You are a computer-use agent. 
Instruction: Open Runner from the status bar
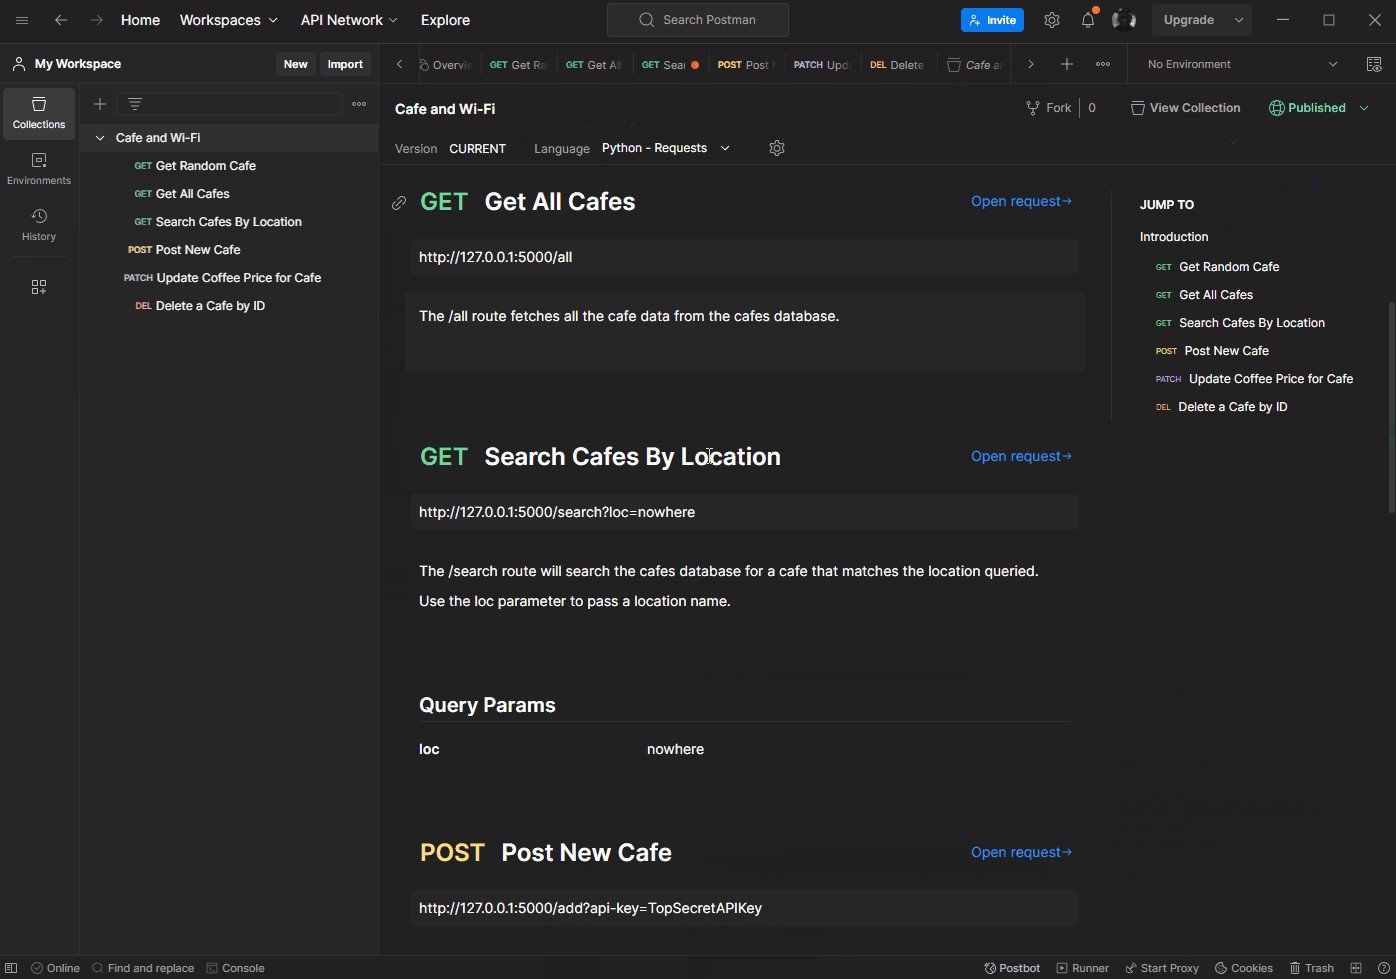pos(1083,968)
